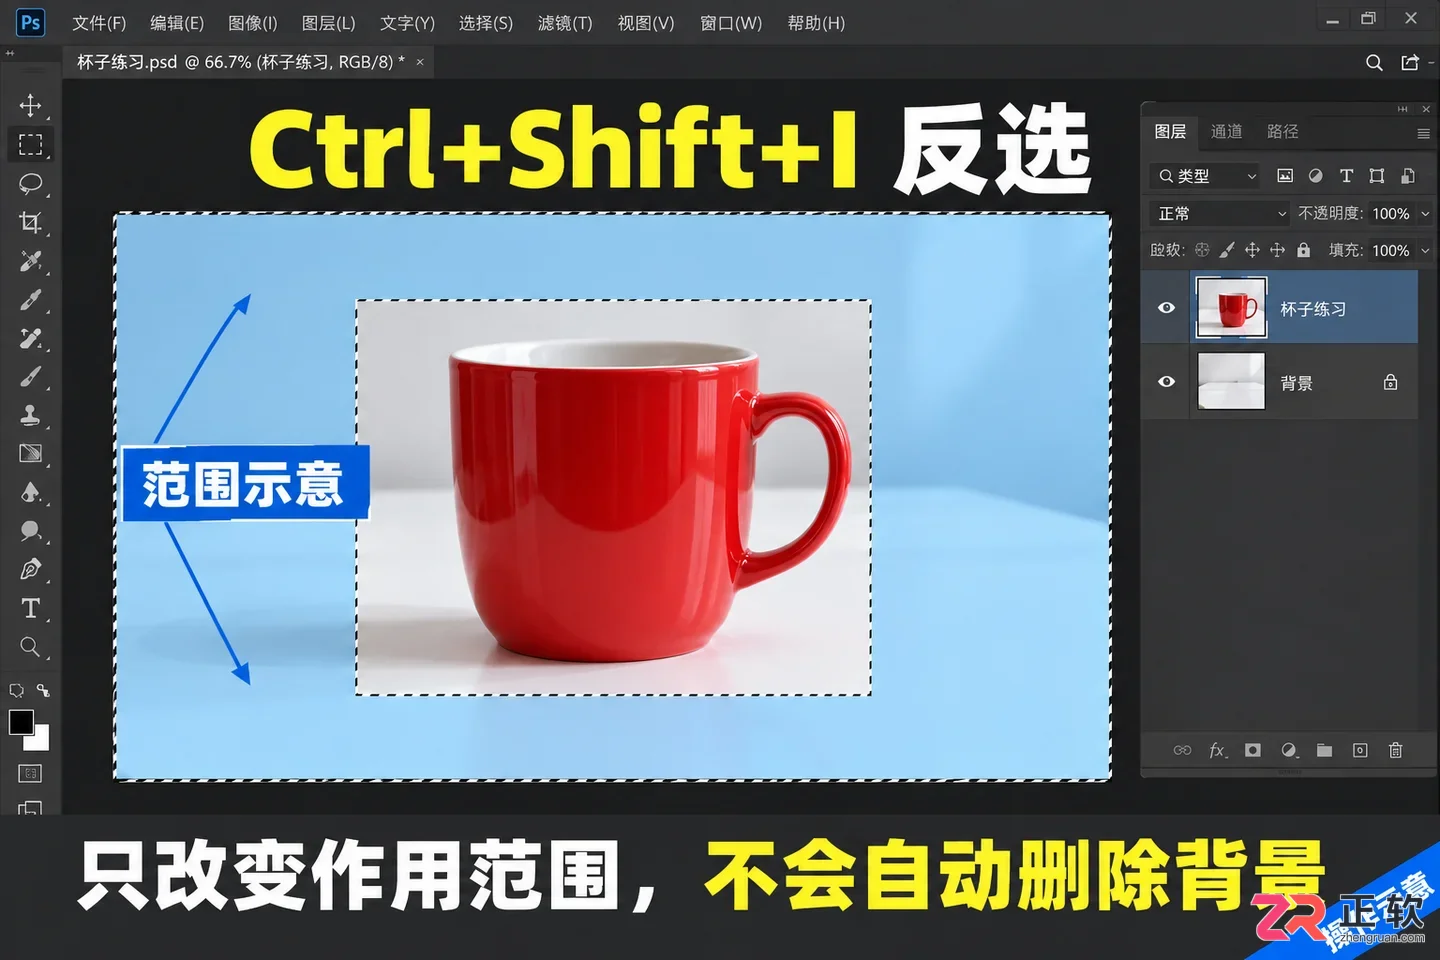
Task: Open the layers panel options menu
Action: (x=1423, y=133)
